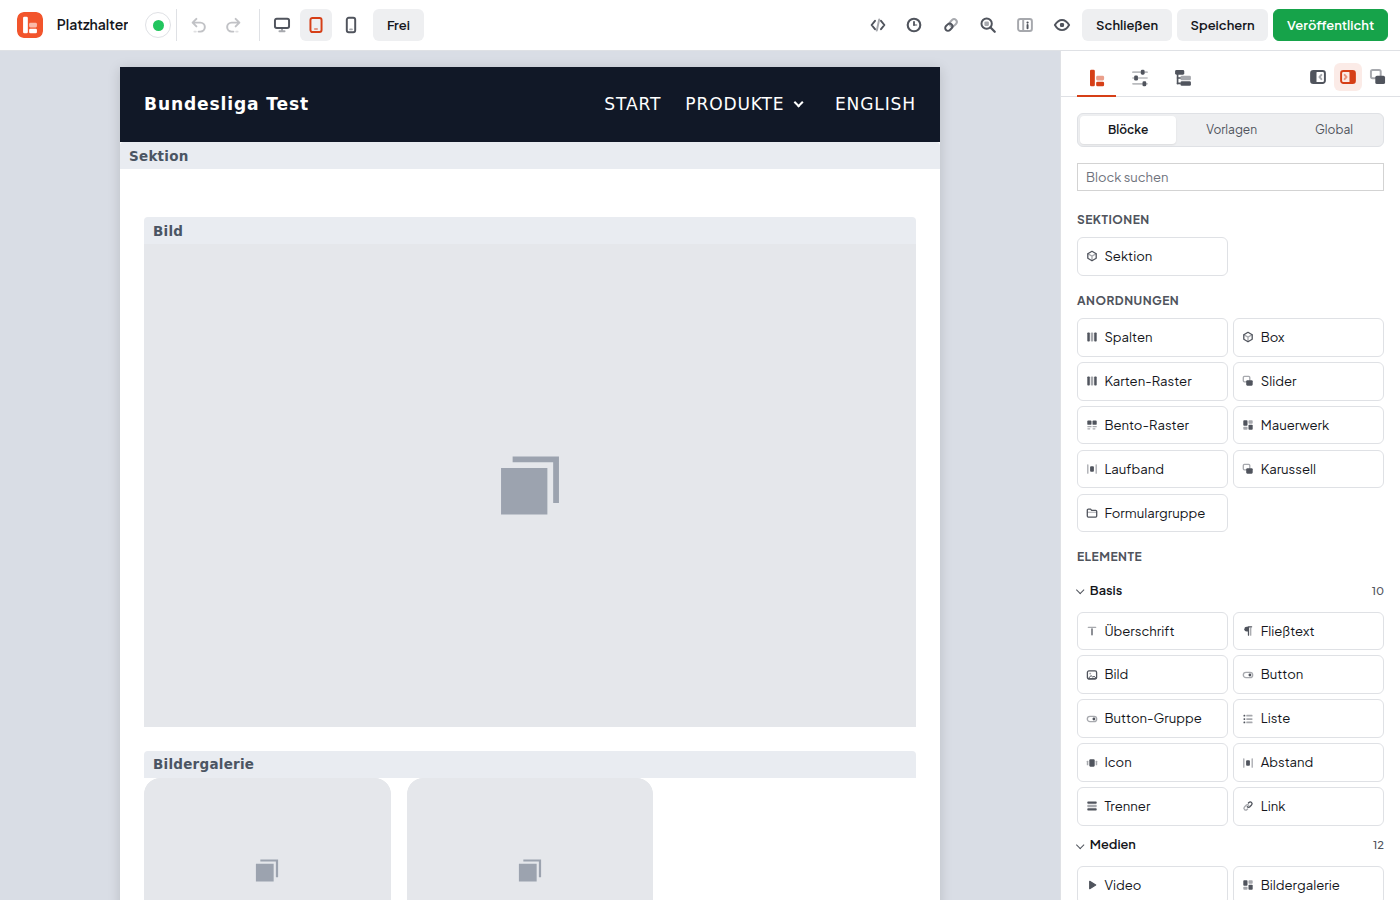
Task: Click the magnifier zoom icon
Action: click(x=988, y=25)
